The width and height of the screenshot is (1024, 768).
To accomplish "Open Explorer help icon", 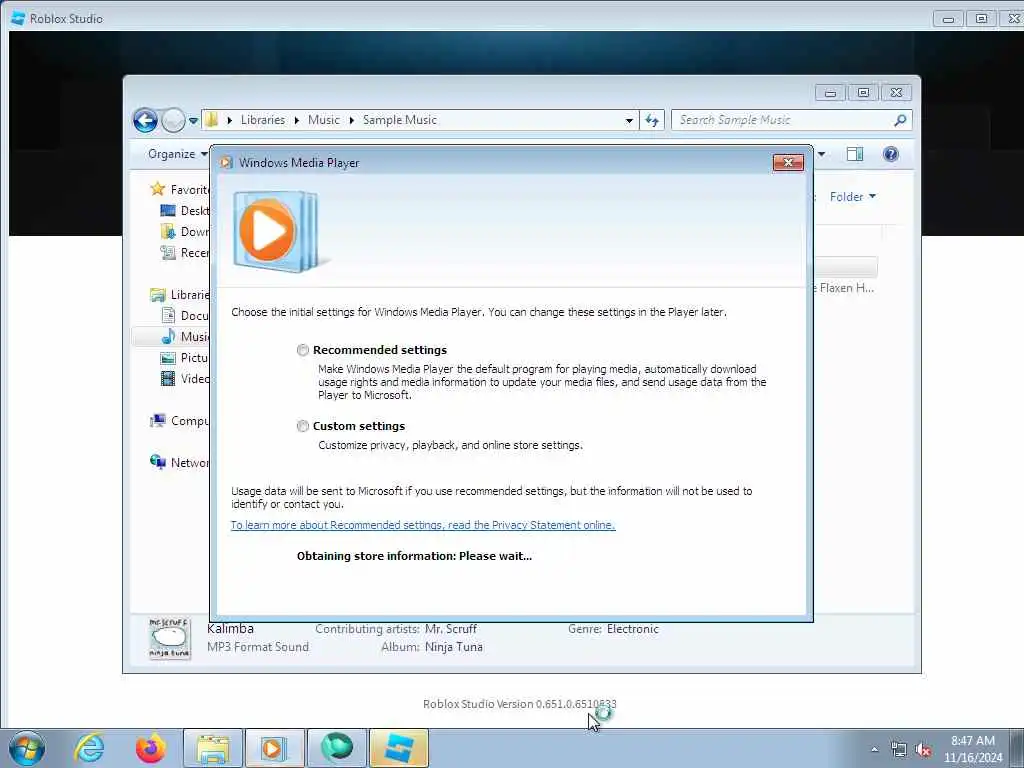I will pyautogui.click(x=890, y=154).
